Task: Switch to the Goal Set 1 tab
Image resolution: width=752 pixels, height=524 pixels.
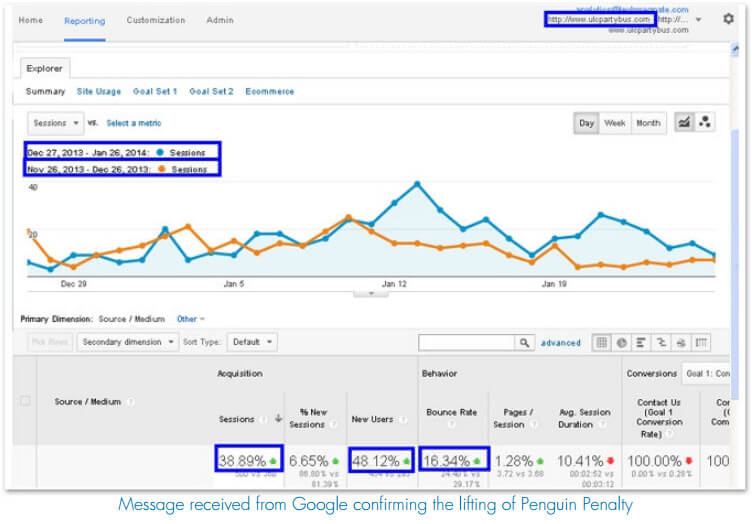Action: tap(155, 91)
